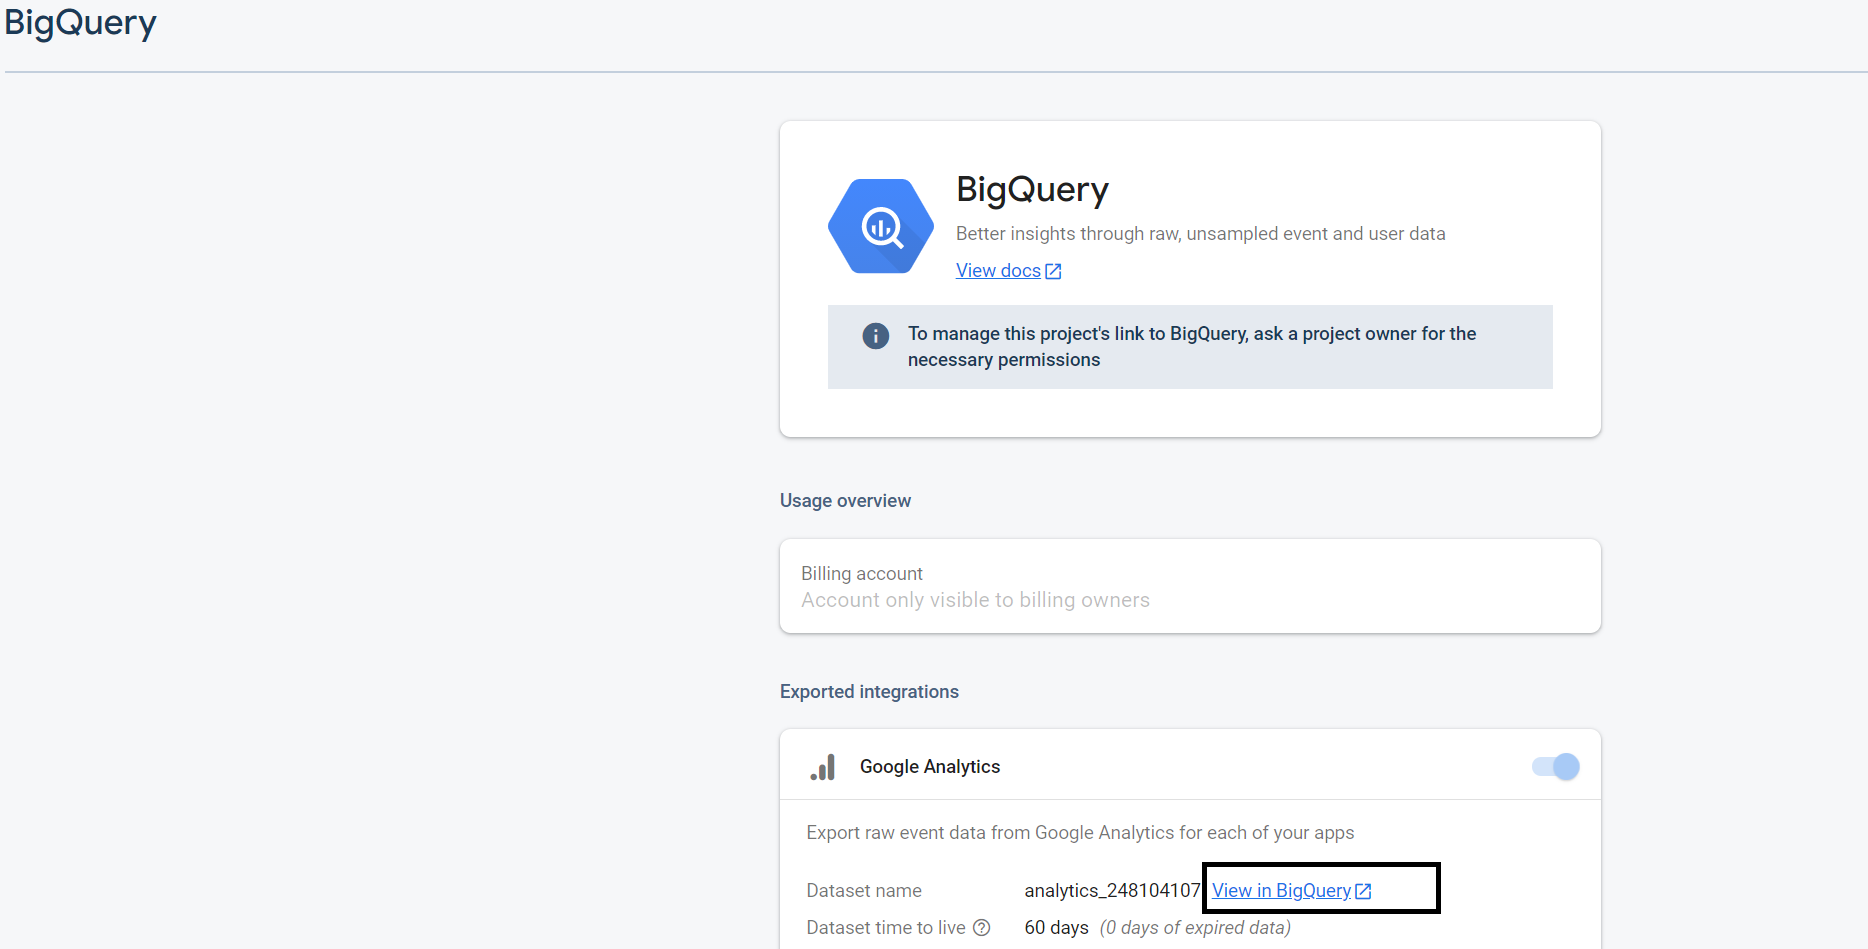Click the 60 days dataset time to live value
Image resolution: width=1868 pixels, height=949 pixels.
(1056, 927)
